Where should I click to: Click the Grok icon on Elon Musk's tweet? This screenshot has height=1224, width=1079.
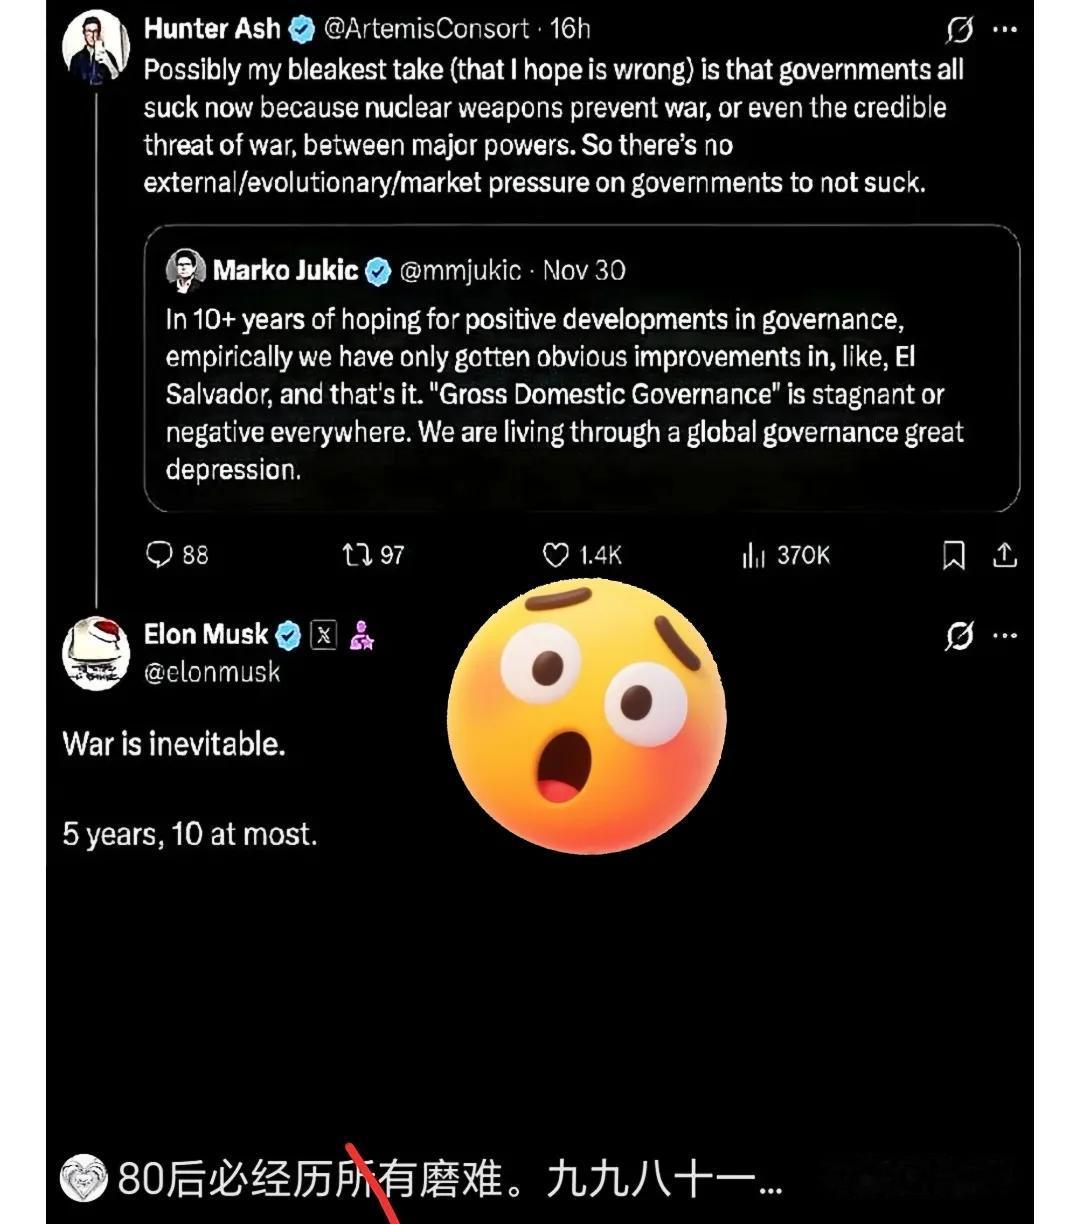click(959, 635)
